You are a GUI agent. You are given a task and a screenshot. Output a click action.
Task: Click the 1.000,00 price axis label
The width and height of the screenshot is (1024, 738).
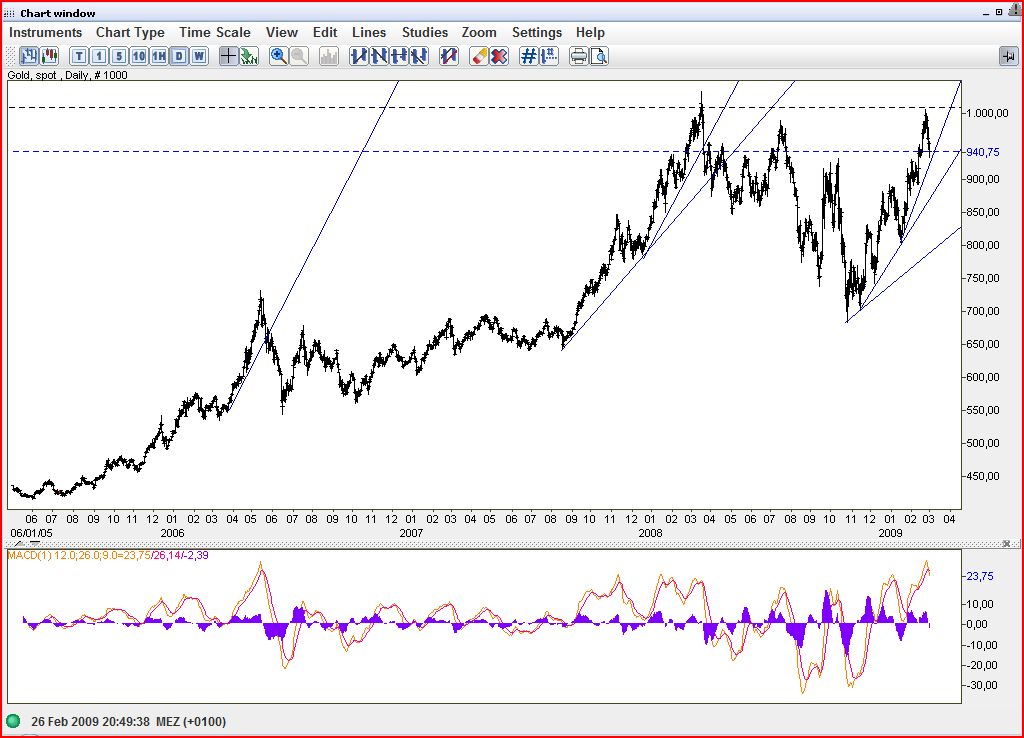[987, 113]
